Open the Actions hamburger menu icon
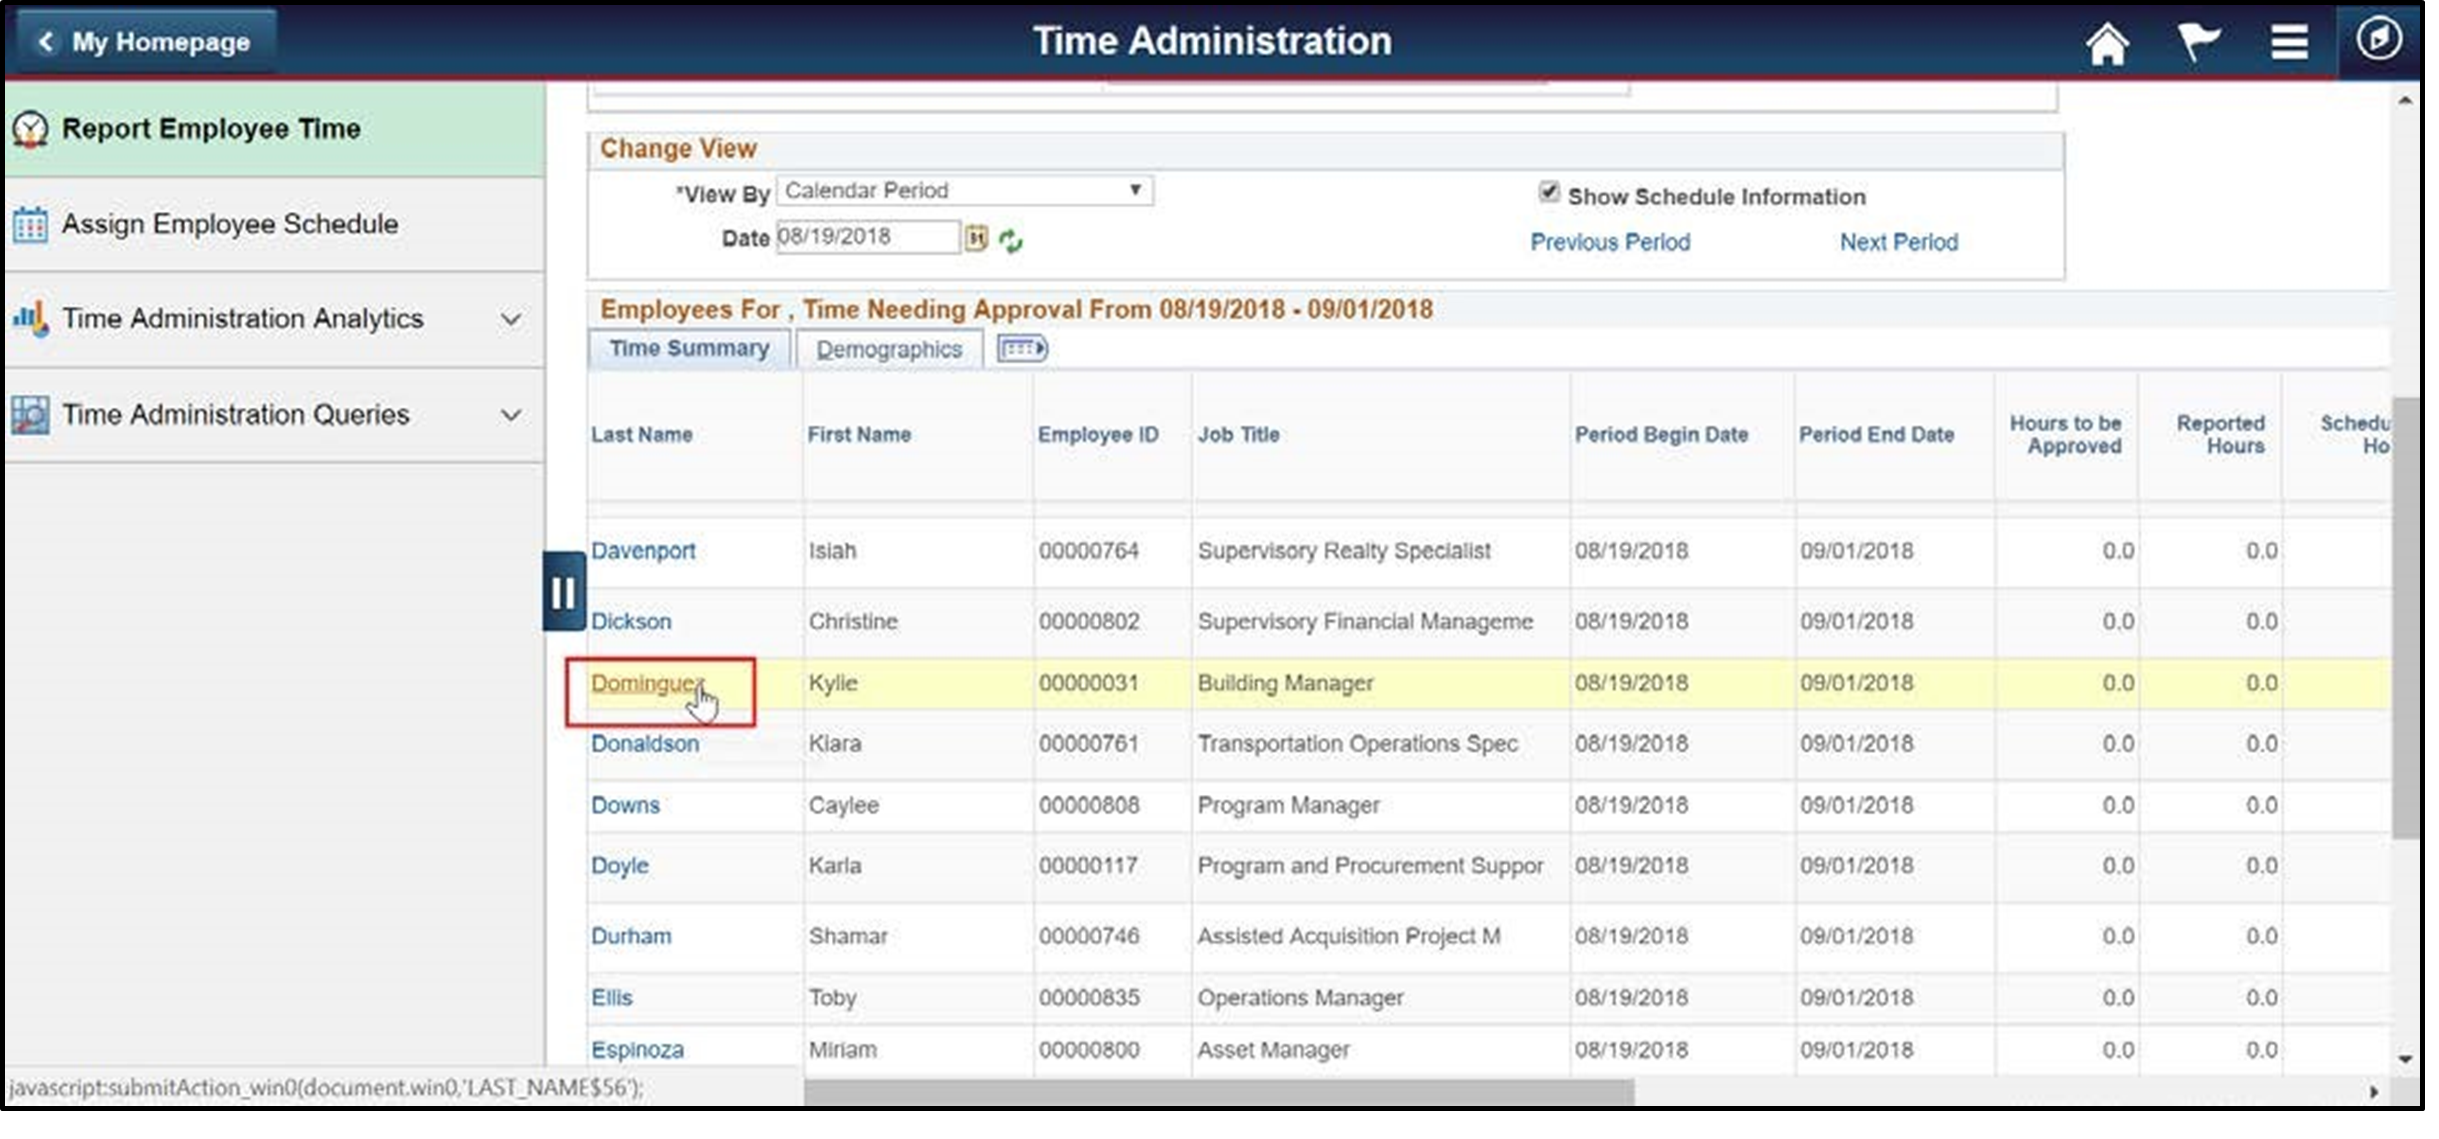 pyautogui.click(x=2290, y=42)
